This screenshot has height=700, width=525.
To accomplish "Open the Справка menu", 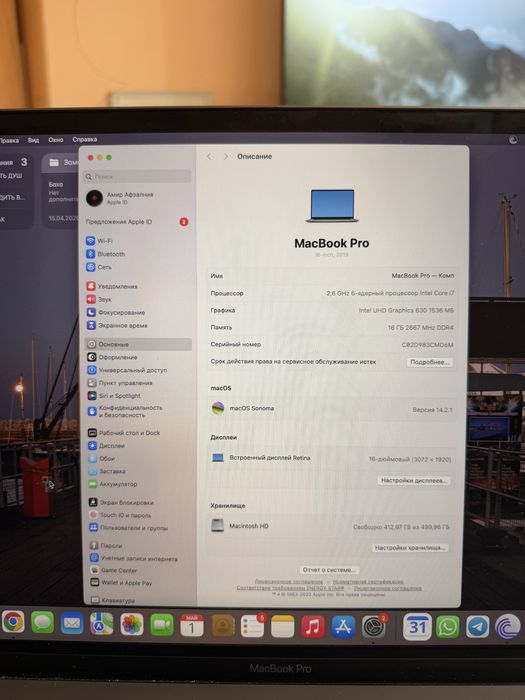I will coord(85,139).
